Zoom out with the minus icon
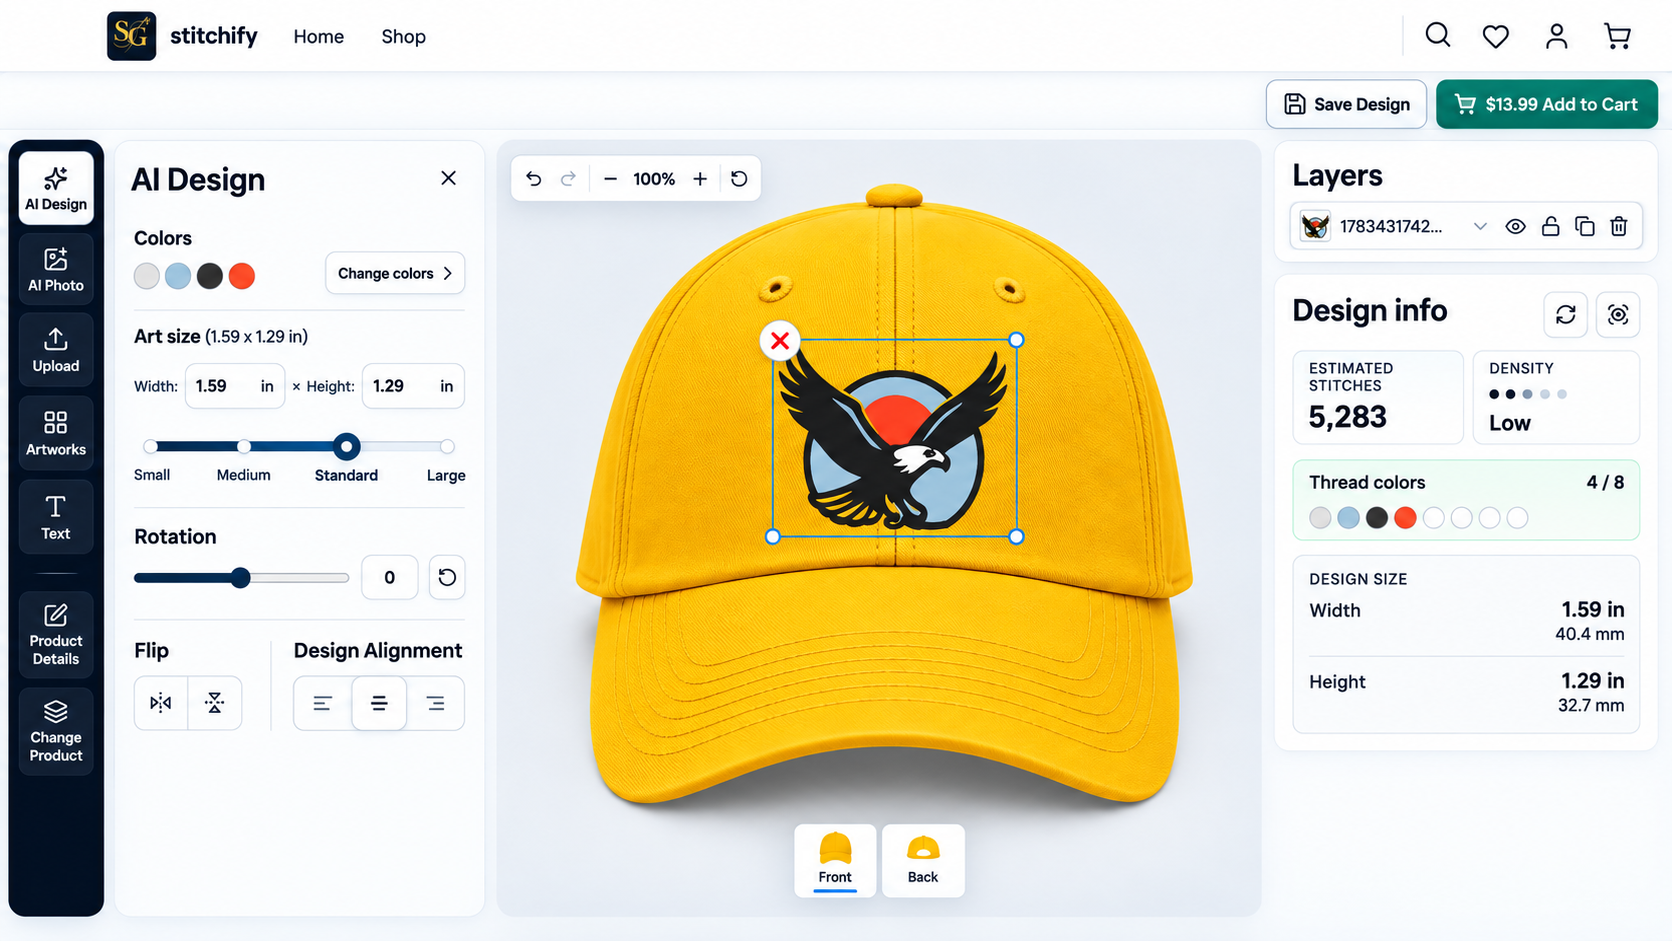This screenshot has height=941, width=1672. pos(610,179)
